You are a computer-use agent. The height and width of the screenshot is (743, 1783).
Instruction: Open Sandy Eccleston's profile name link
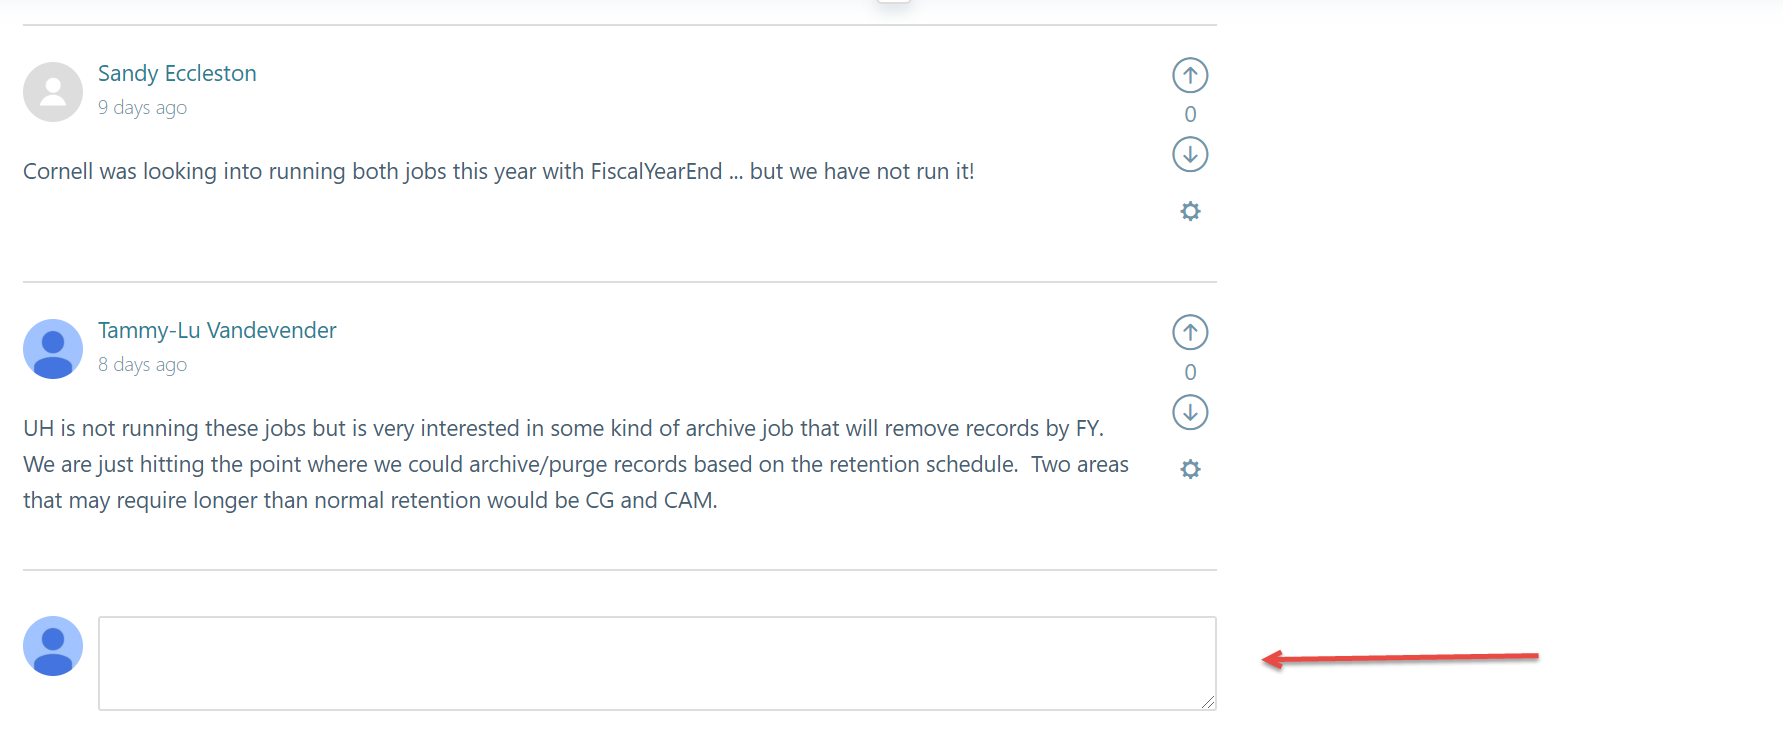tap(177, 74)
